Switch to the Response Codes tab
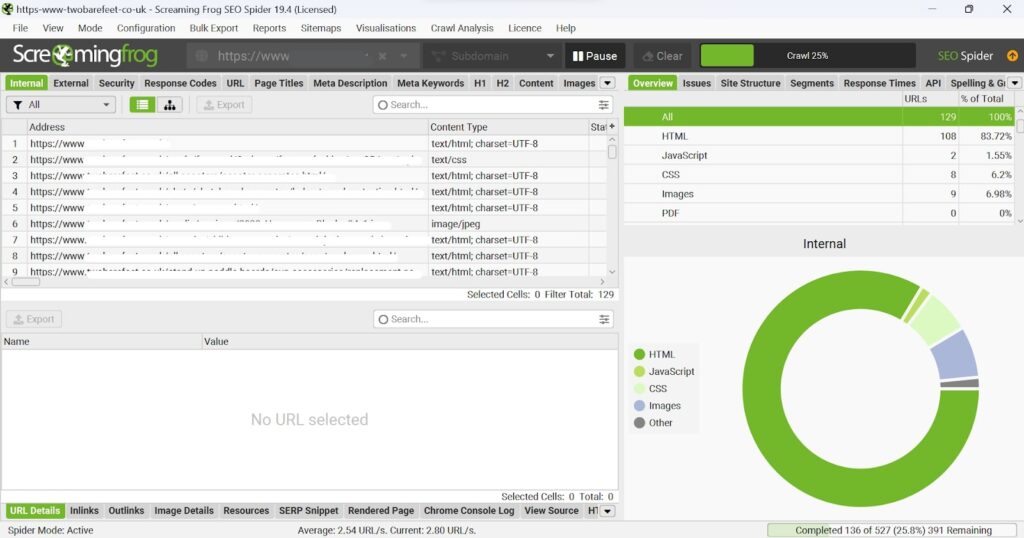Viewport: 1024px width, 538px height. click(x=180, y=83)
